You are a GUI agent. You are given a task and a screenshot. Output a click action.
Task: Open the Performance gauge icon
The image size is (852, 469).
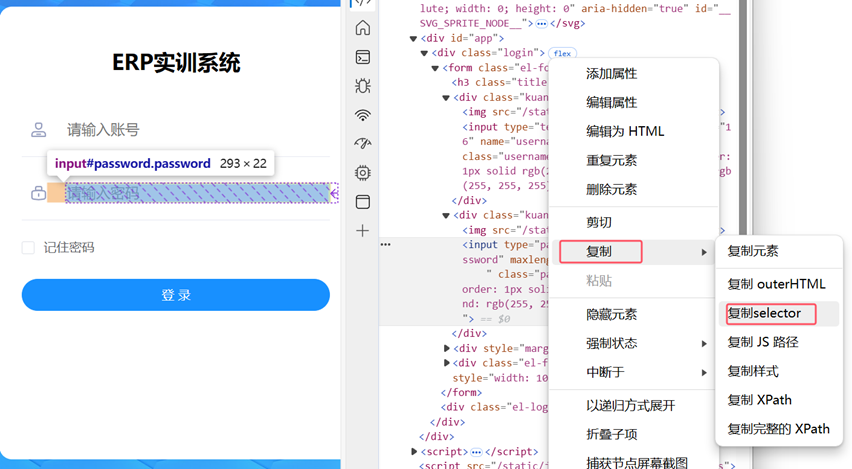(363, 144)
